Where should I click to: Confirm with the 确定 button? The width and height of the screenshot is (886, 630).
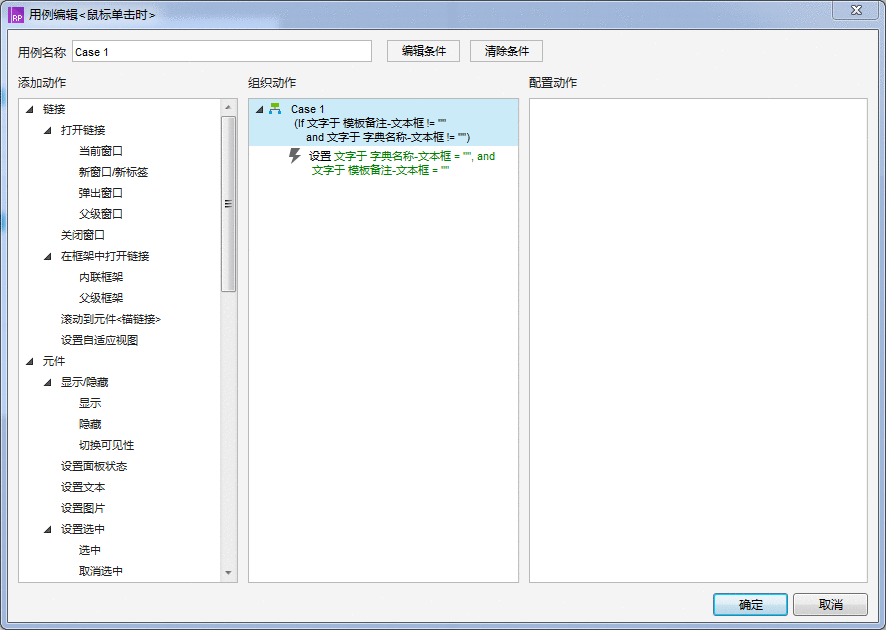(x=750, y=605)
